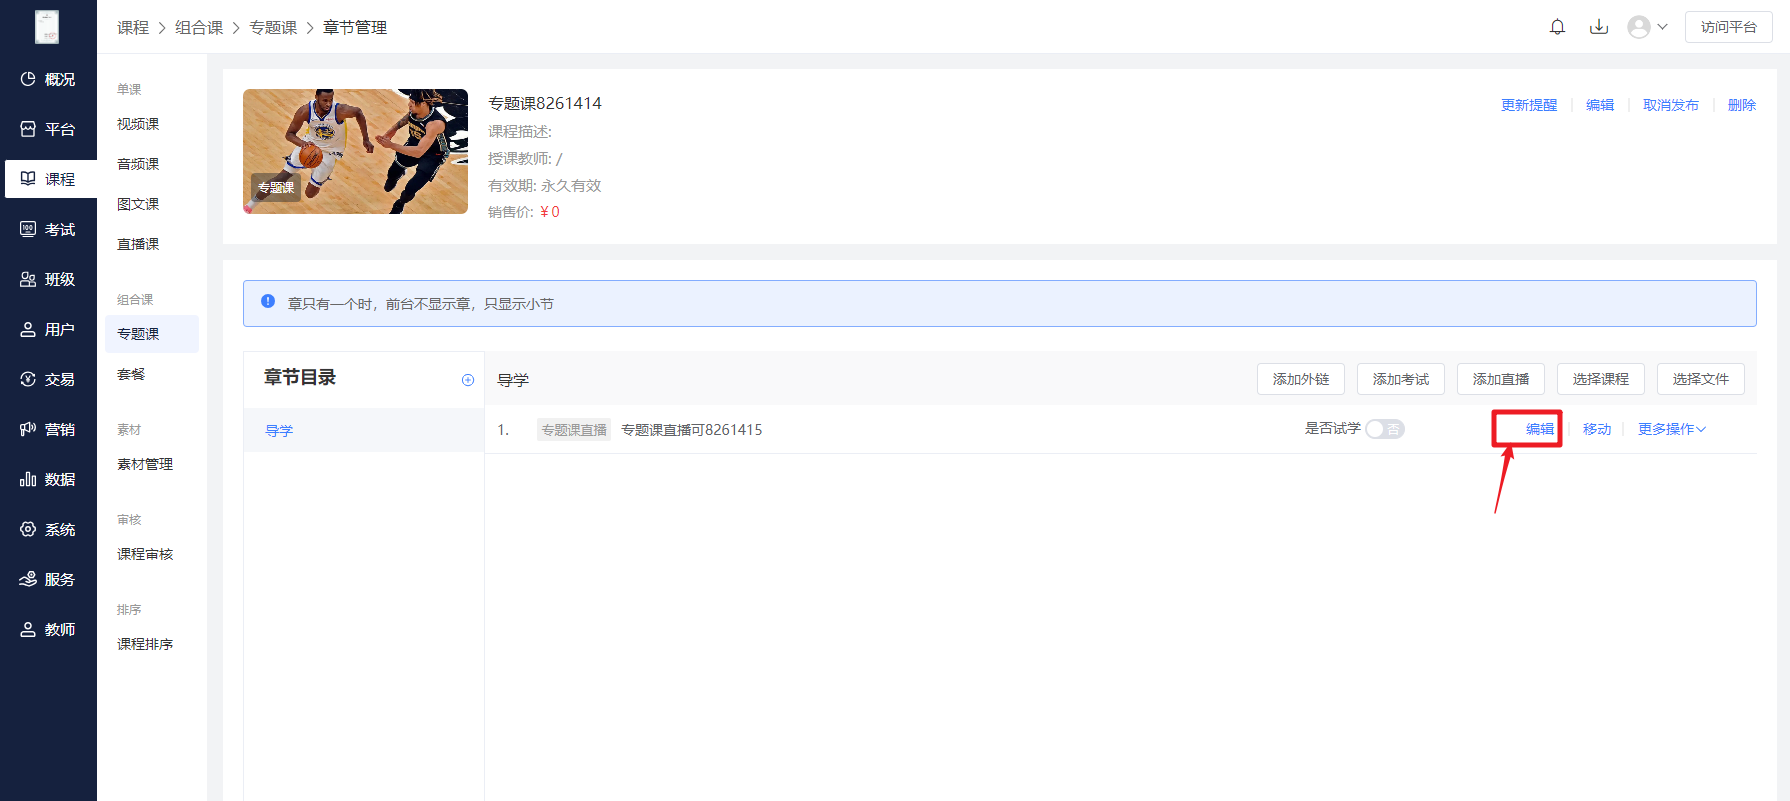Click 课程 in the breadcrumb
The width and height of the screenshot is (1790, 801).
point(133,28)
